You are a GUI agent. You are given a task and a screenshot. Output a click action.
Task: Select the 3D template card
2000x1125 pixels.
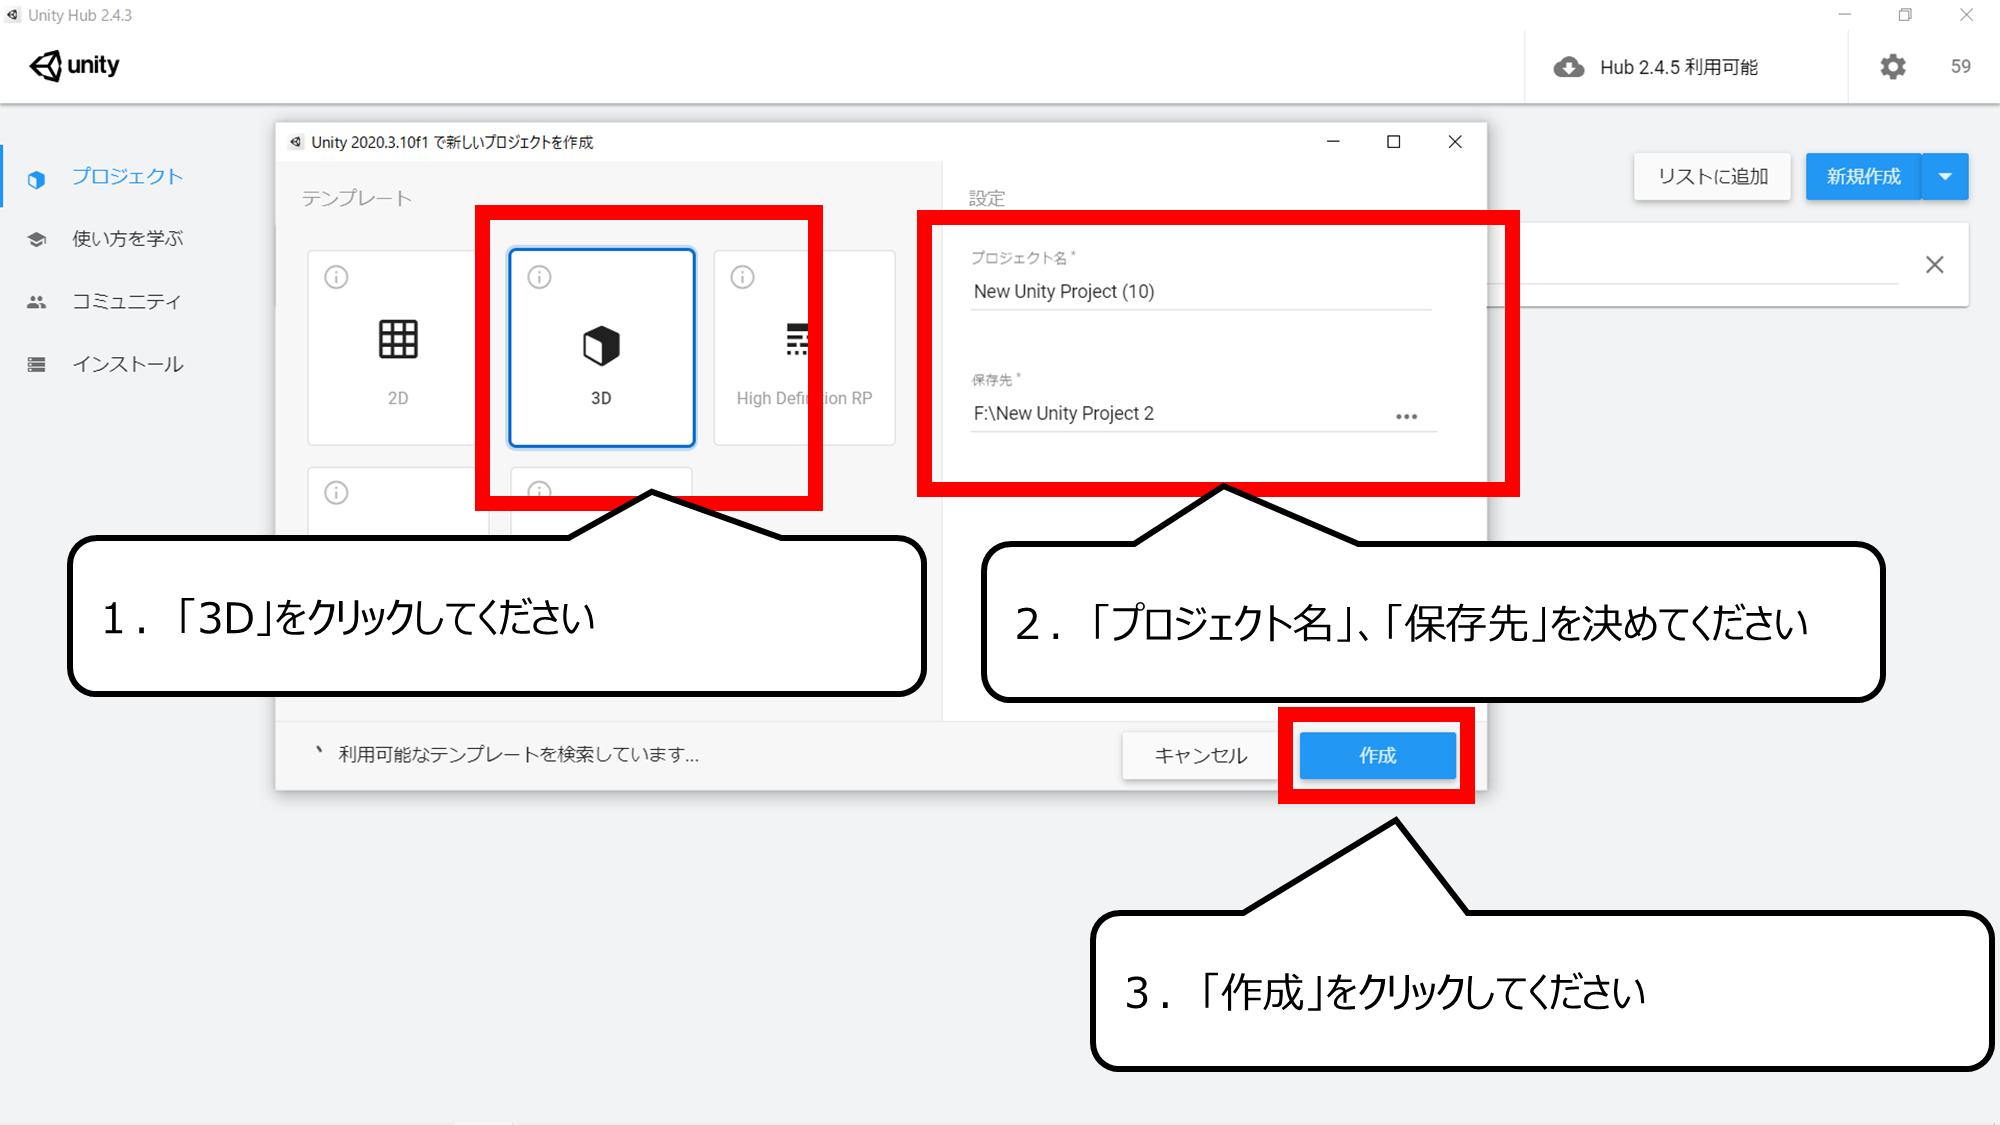tap(601, 347)
